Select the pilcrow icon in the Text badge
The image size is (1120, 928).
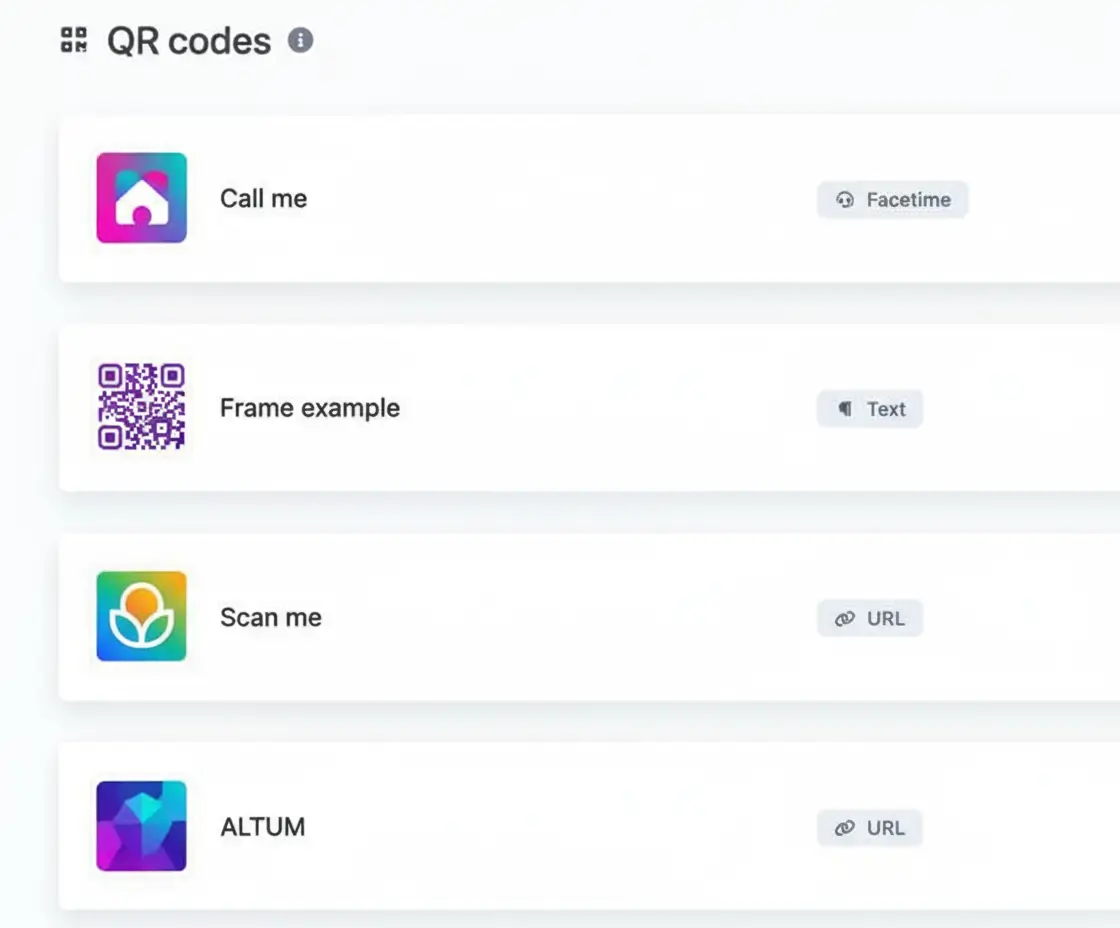tap(846, 408)
